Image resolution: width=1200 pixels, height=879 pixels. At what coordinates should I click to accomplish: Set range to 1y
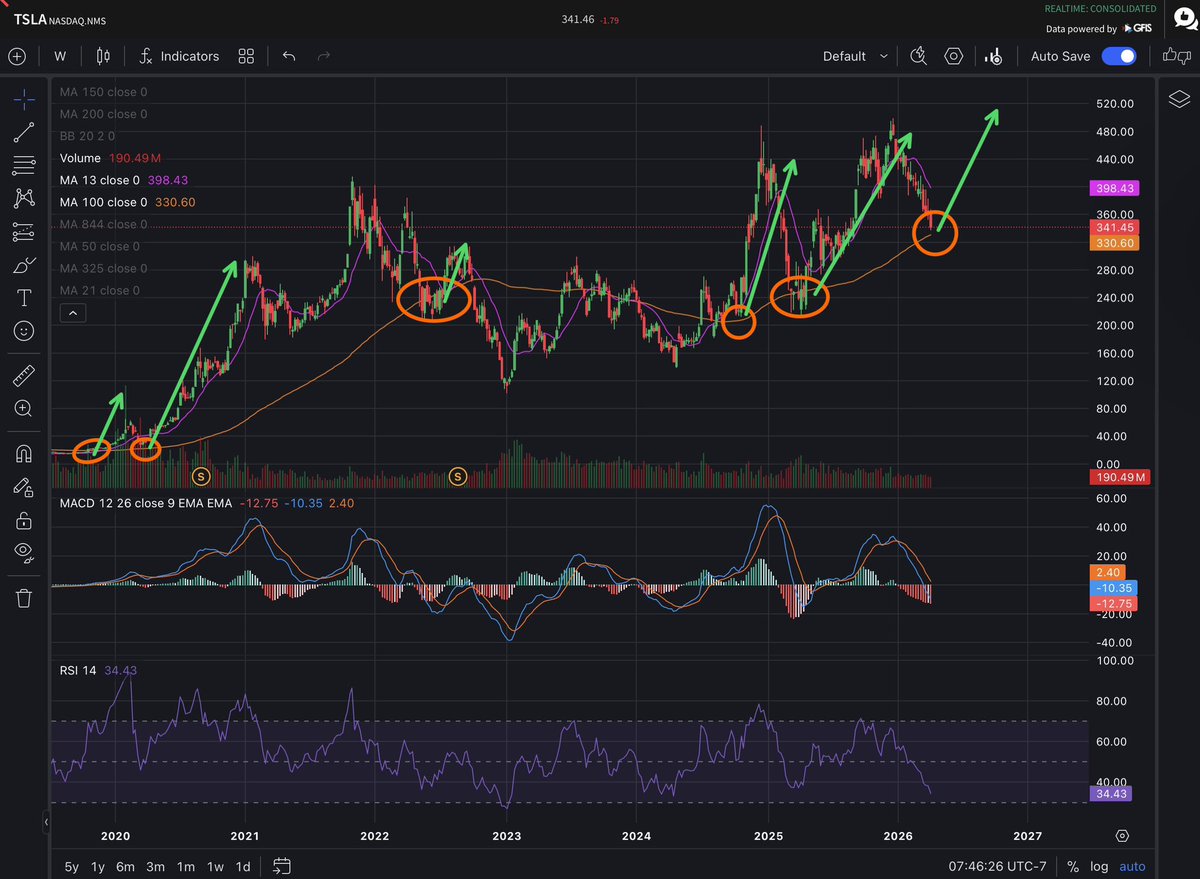click(x=98, y=866)
